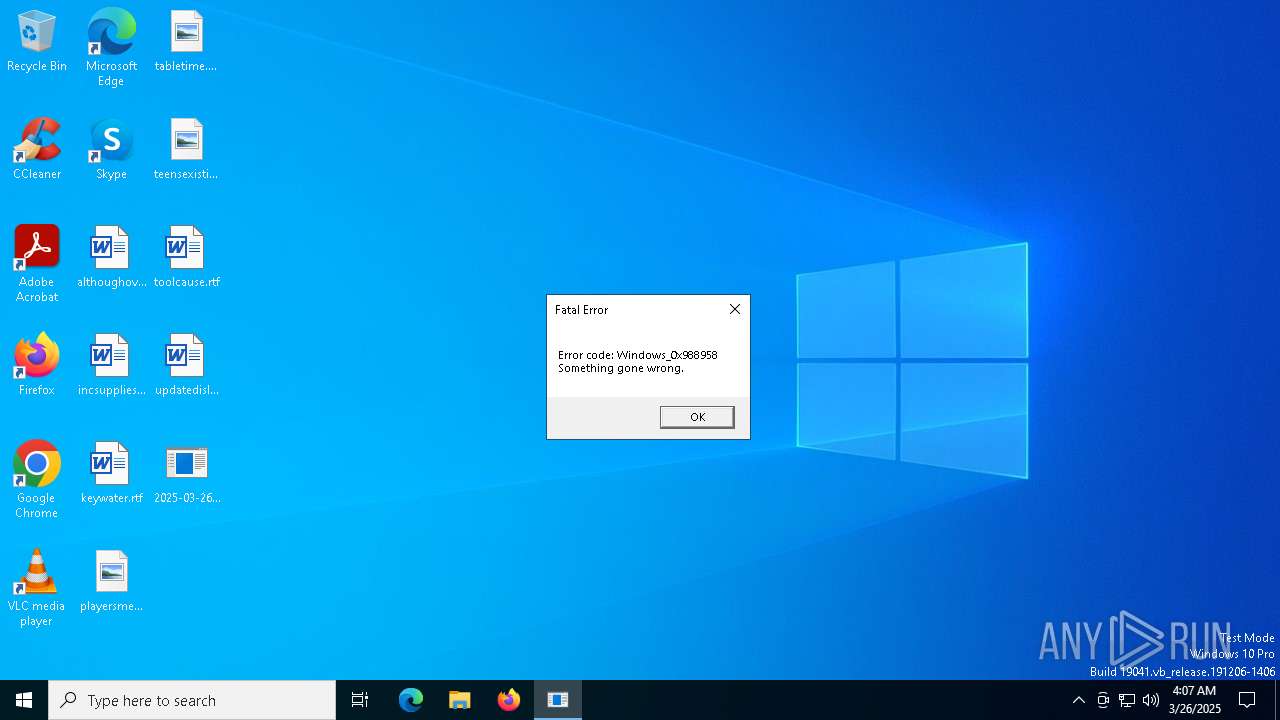Select the keywater.rtf document

click(x=111, y=473)
